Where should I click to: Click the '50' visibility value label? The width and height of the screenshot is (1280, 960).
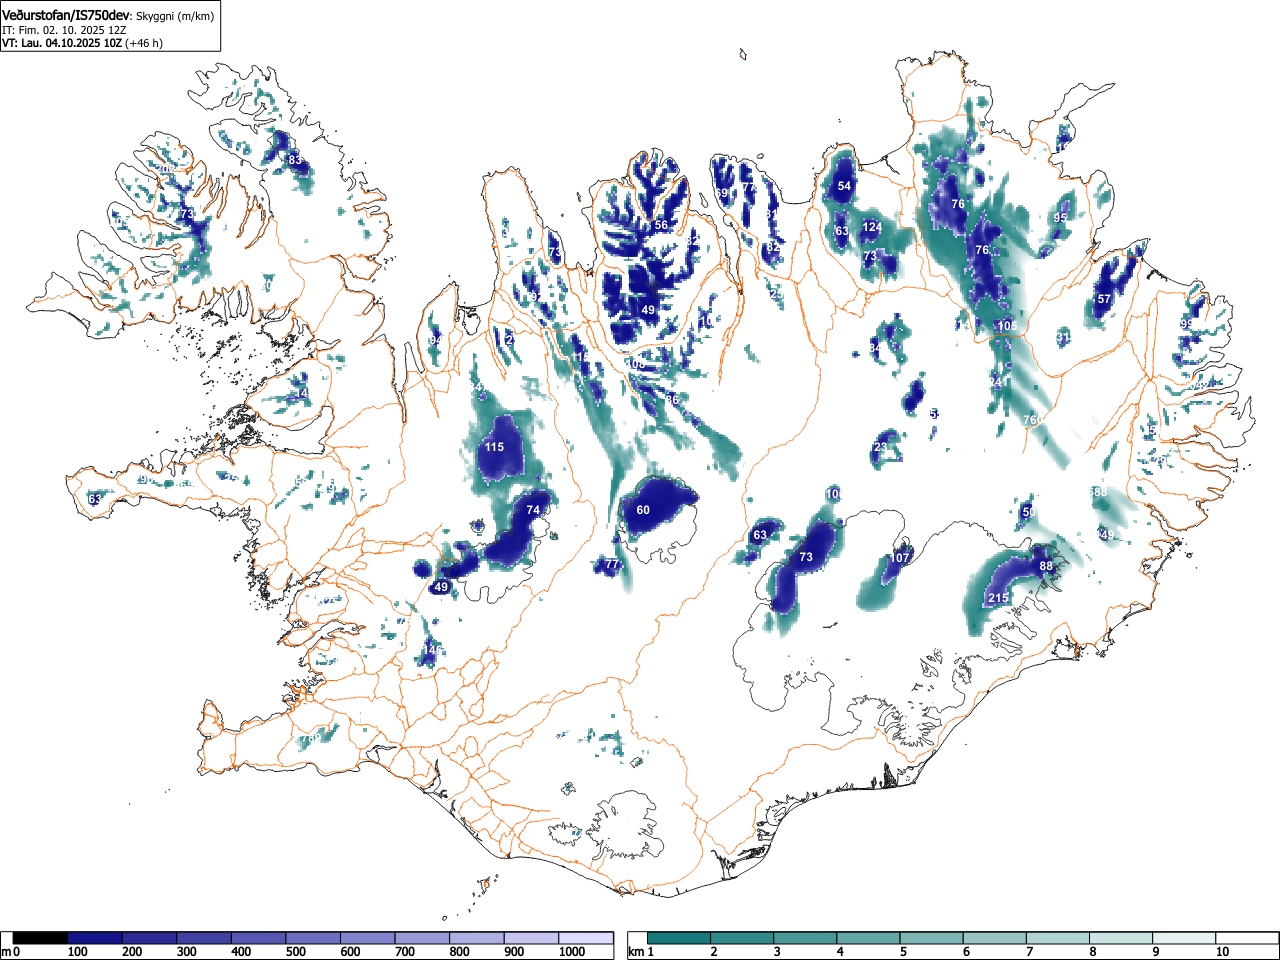click(1029, 512)
